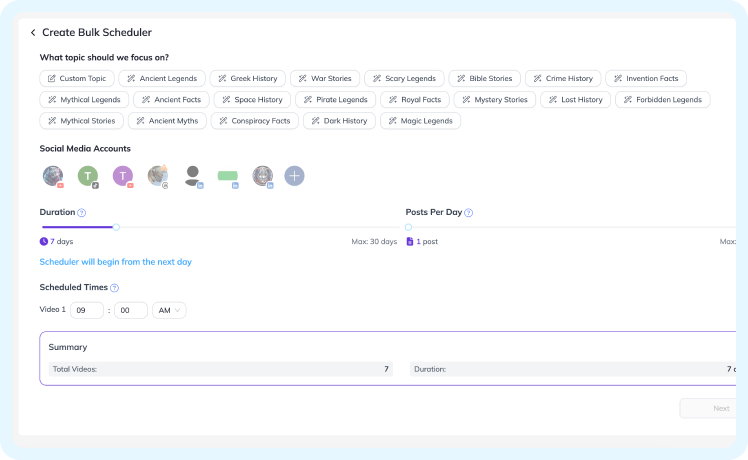Image resolution: width=748 pixels, height=460 pixels.
Task: Select the Conspiracy Facts topic chip
Action: [x=253, y=121]
